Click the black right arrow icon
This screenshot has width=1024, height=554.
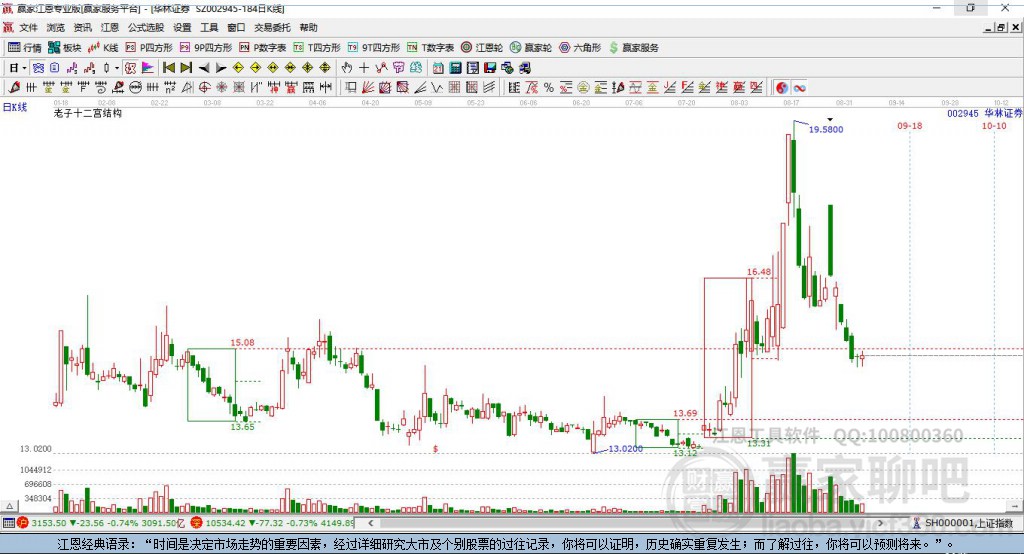pos(221,68)
